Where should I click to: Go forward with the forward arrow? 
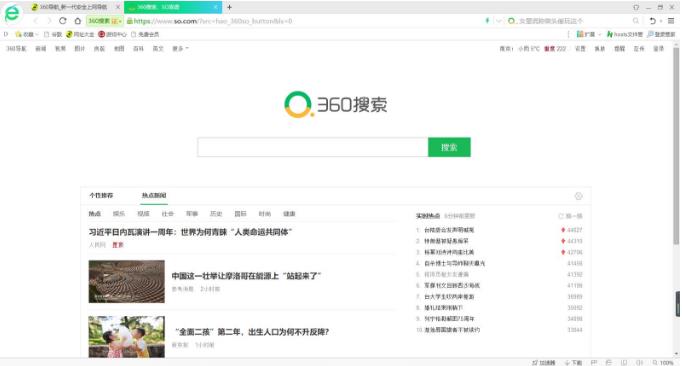49,21
